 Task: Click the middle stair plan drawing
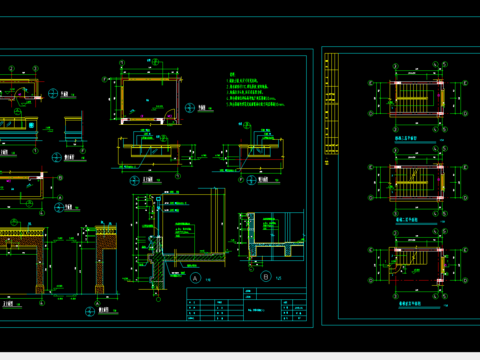[417, 183]
